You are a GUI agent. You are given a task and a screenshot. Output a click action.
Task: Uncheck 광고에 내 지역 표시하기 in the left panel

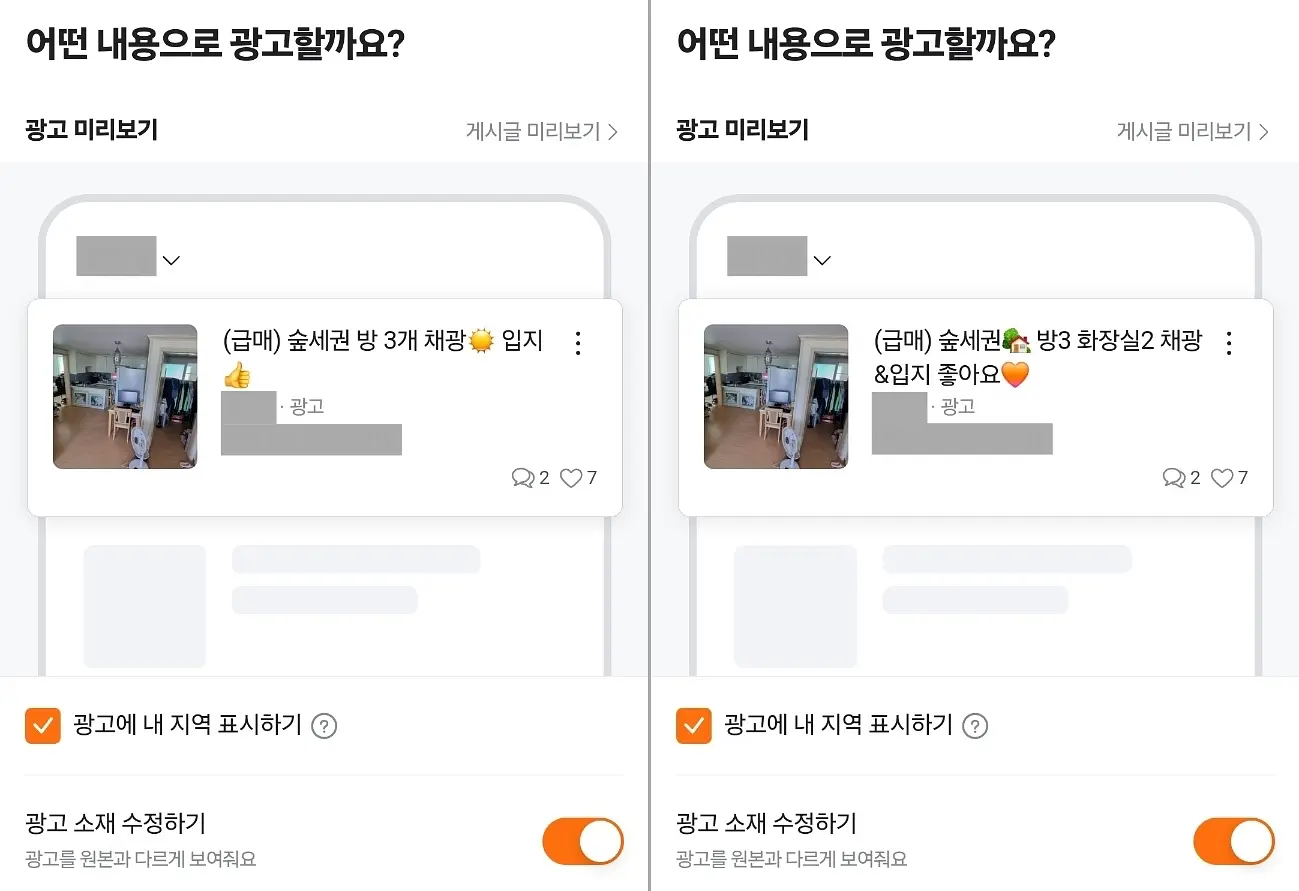click(x=42, y=726)
